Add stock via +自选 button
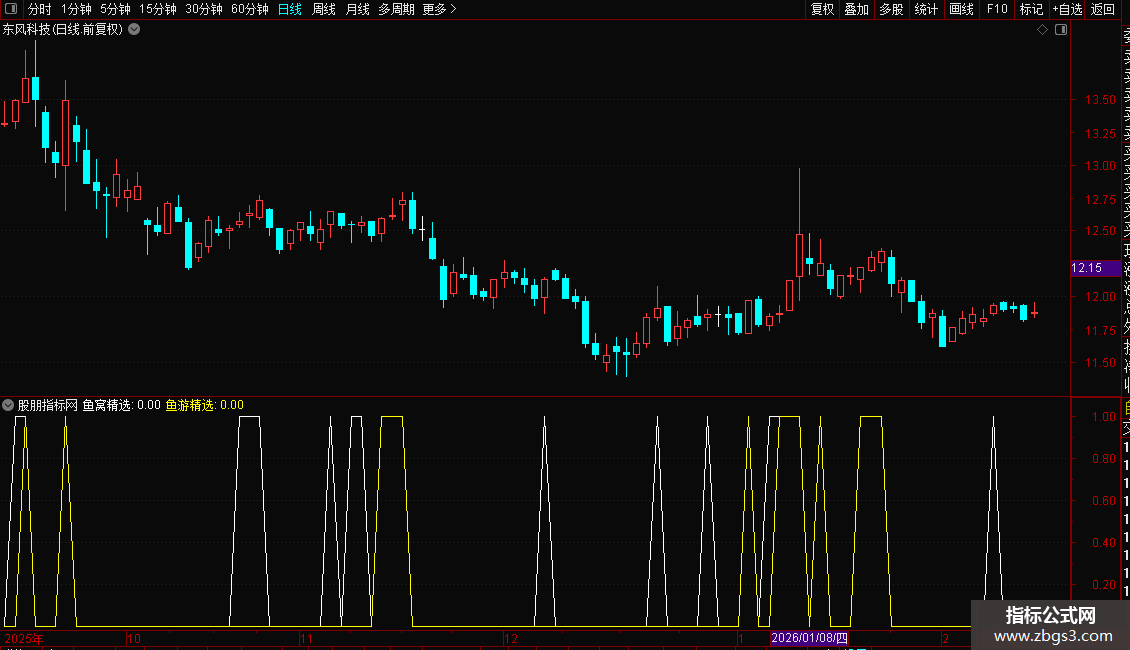Image resolution: width=1130 pixels, height=650 pixels. (x=1067, y=9)
